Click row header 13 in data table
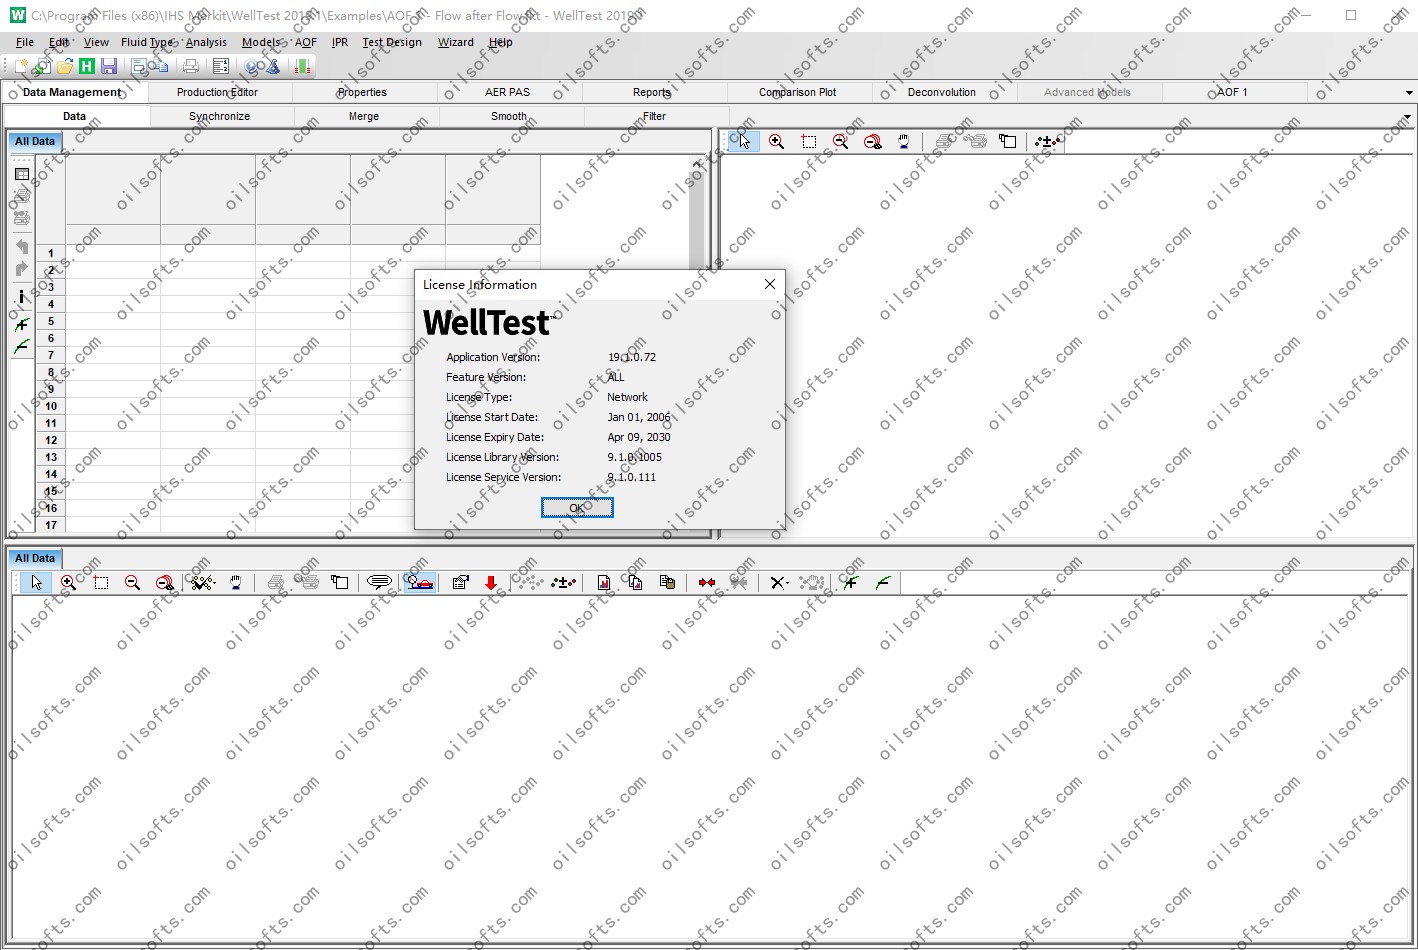Viewport: 1418px width, 950px height. [x=51, y=457]
